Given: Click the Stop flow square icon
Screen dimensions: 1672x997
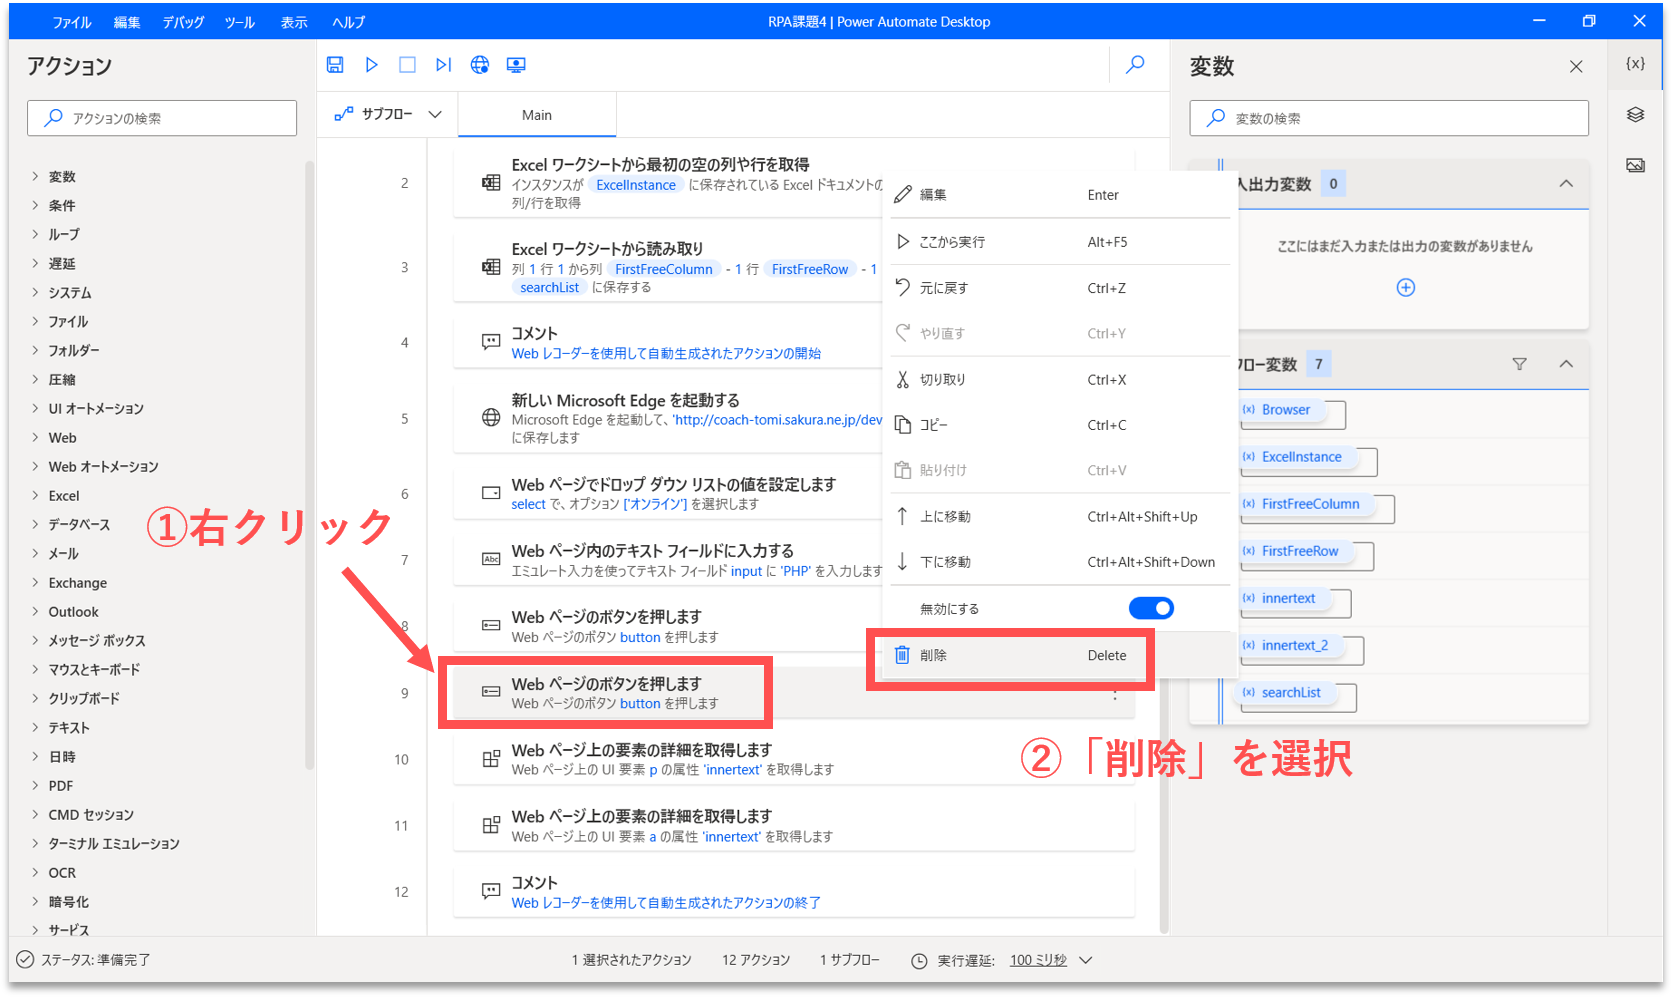Looking at the screenshot, I should [x=407, y=65].
